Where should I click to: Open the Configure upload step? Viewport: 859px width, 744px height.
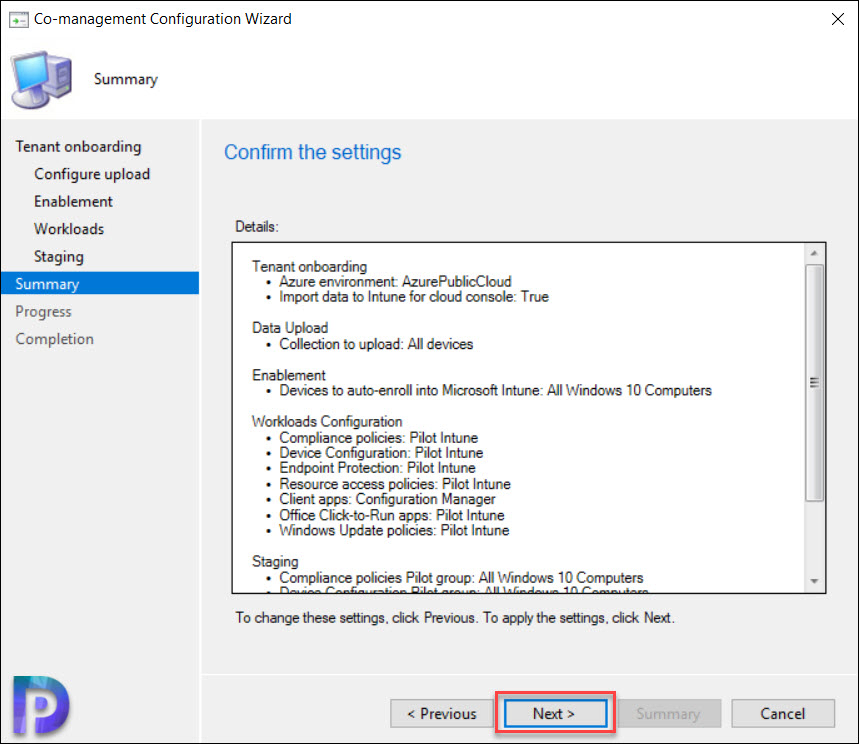(x=92, y=174)
